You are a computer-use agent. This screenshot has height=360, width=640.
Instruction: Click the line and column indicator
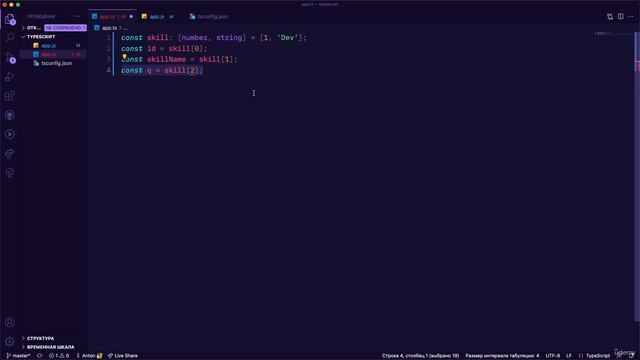[x=420, y=356]
